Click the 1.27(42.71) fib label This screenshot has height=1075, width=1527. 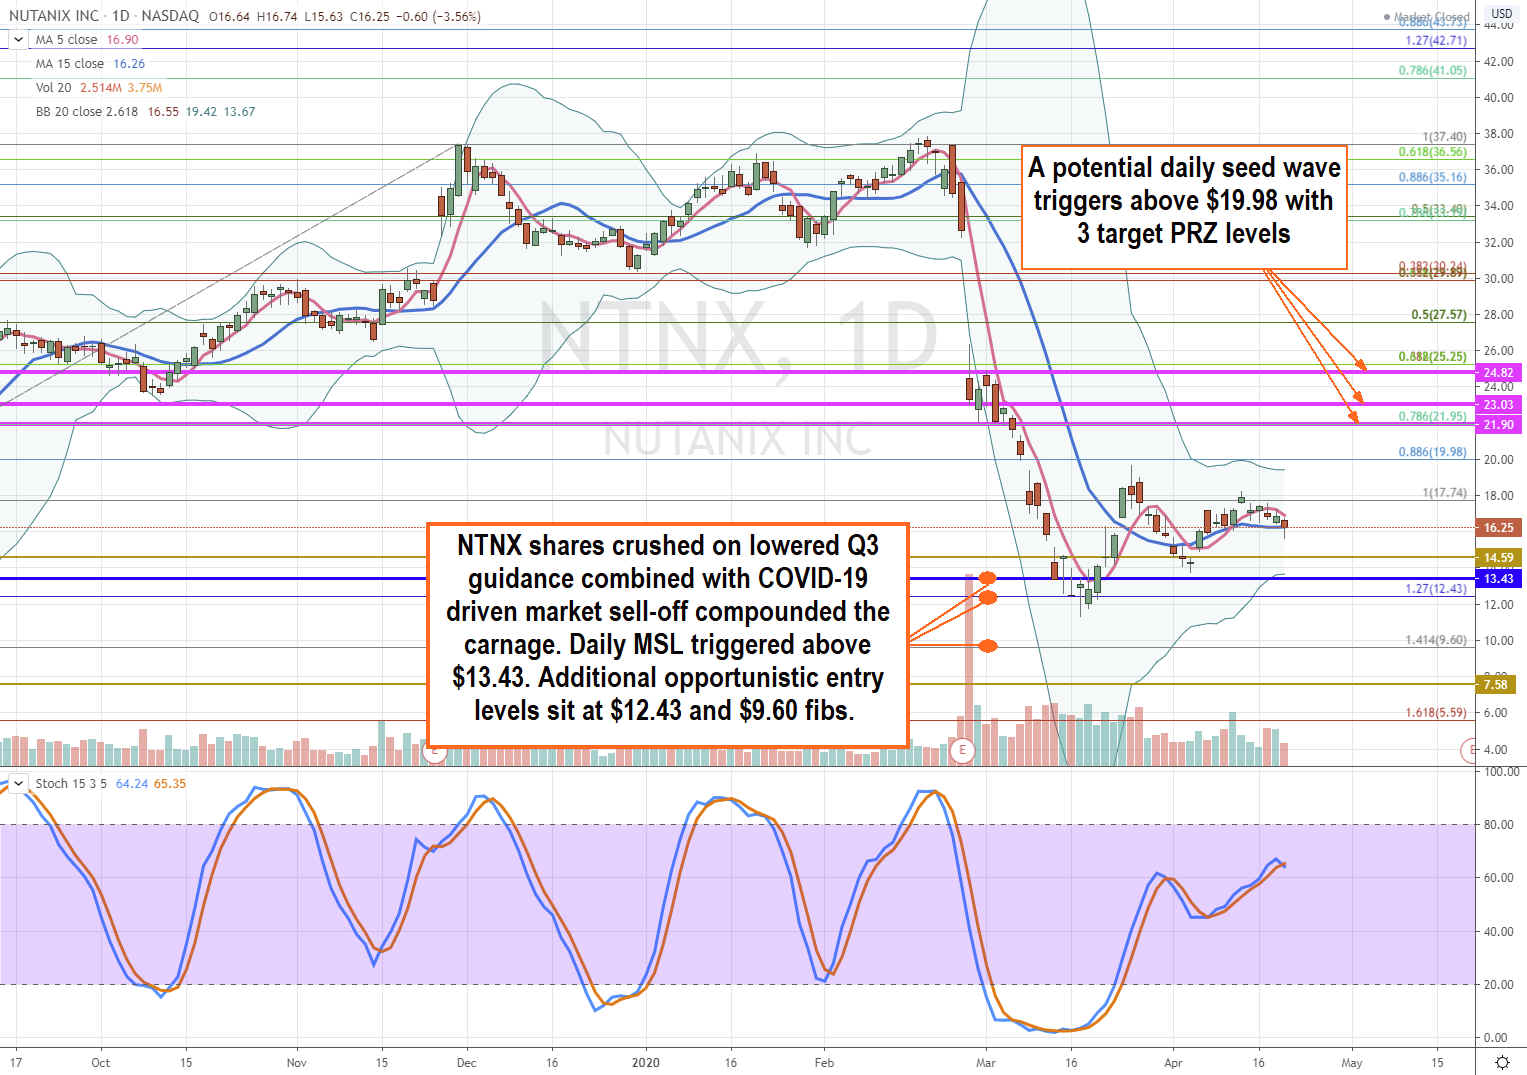click(1436, 41)
